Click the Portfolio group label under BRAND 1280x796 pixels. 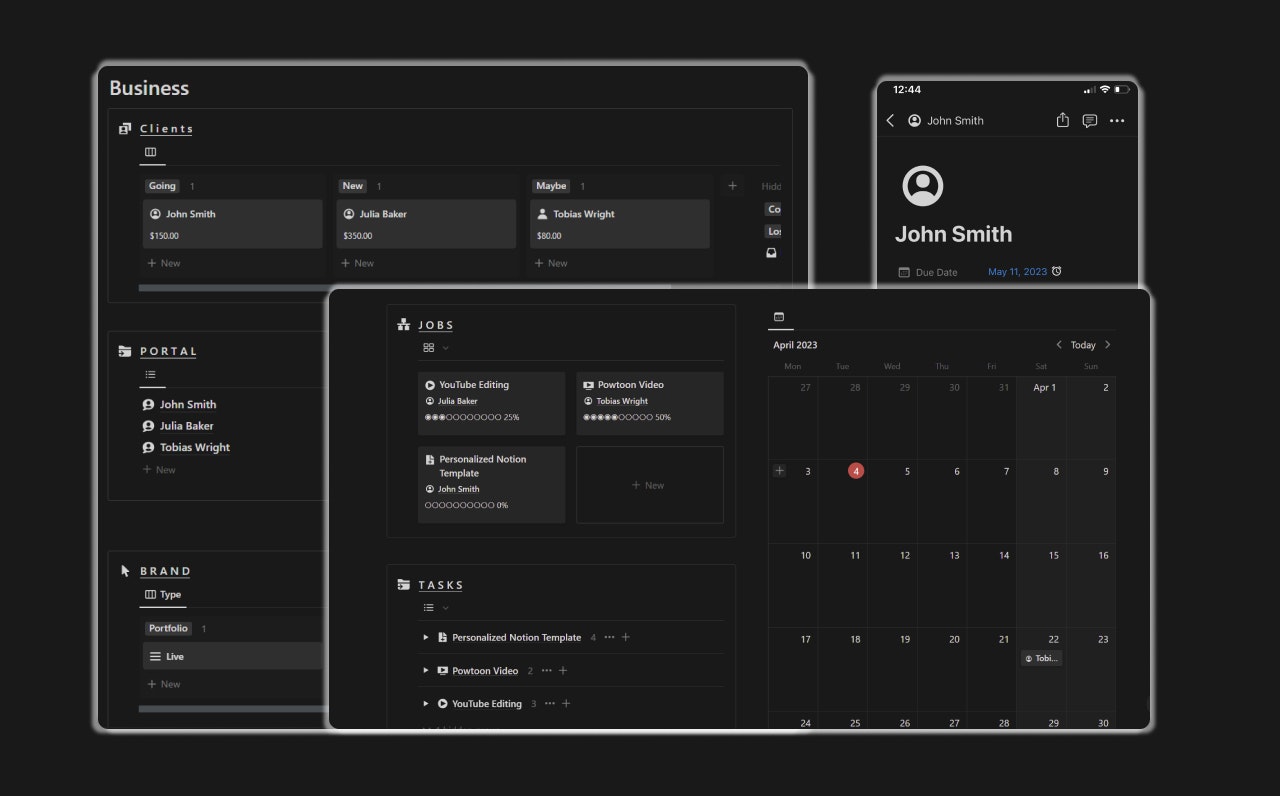tap(168, 629)
